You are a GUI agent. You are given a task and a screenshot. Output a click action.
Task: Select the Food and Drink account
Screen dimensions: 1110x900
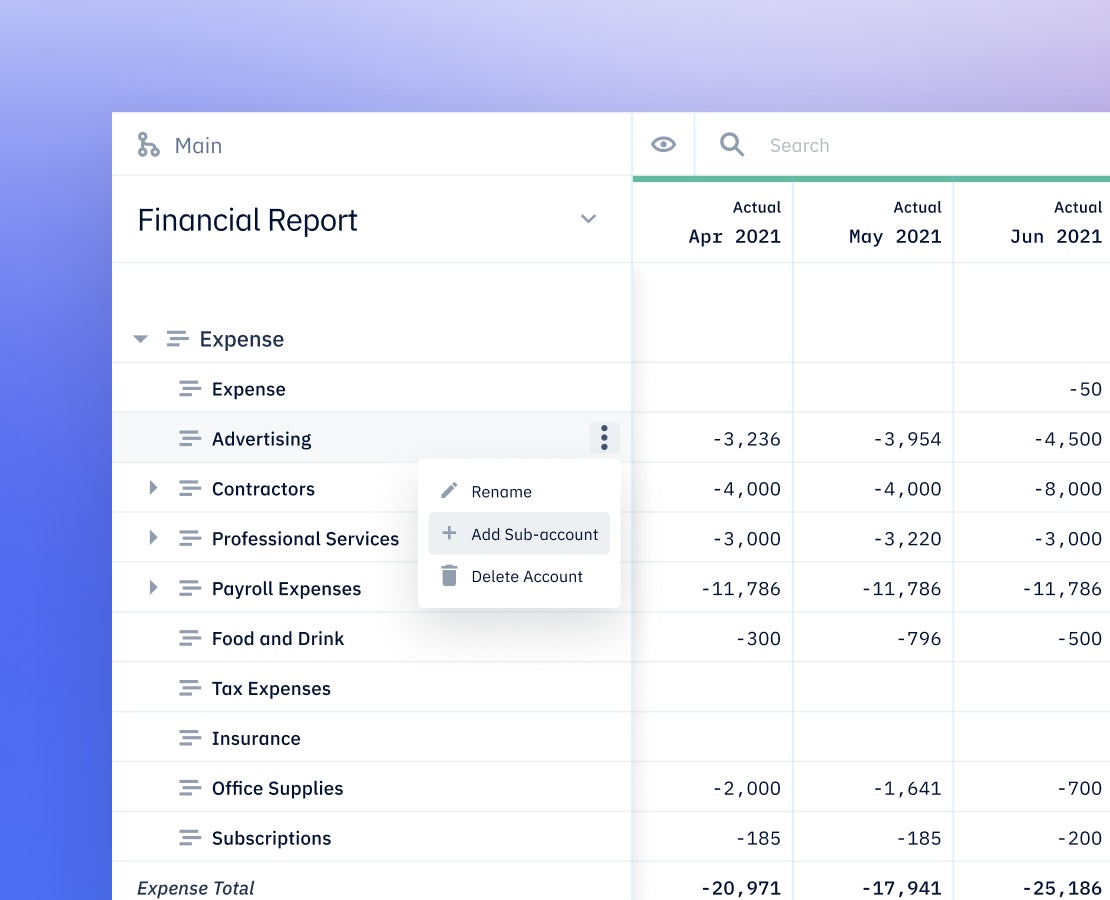click(278, 638)
